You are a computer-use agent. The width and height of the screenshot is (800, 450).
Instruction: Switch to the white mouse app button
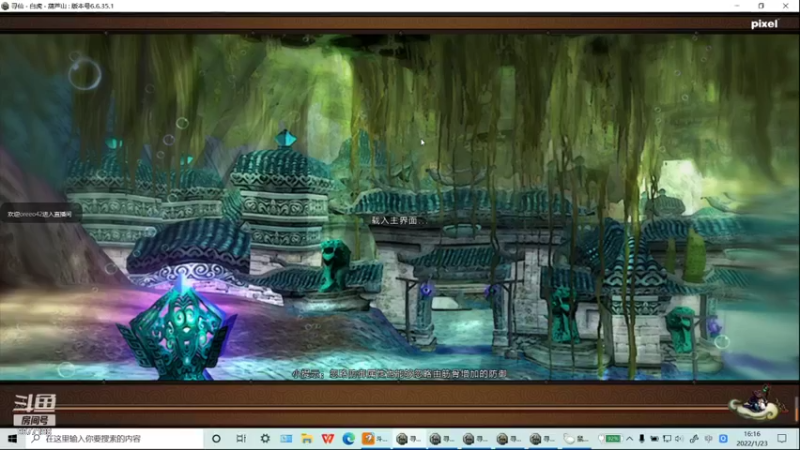click(x=576, y=439)
